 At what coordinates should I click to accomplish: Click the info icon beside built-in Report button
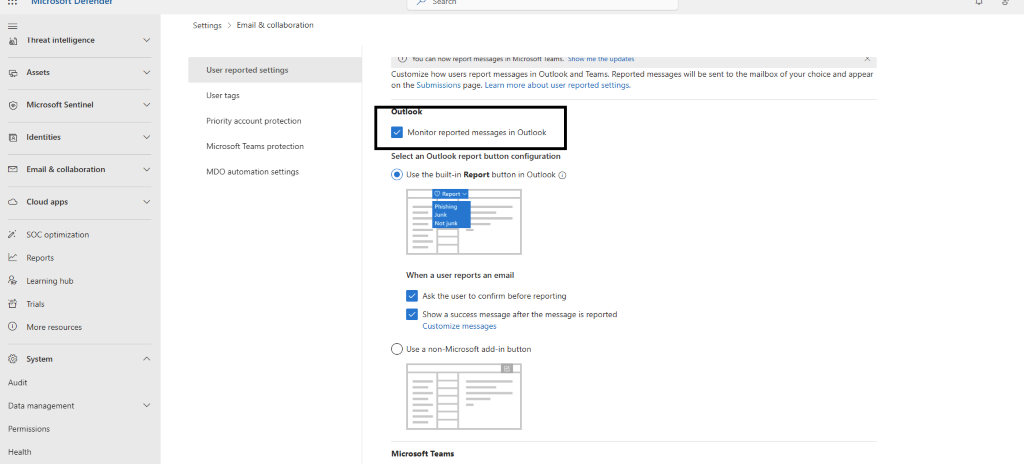pyautogui.click(x=562, y=175)
